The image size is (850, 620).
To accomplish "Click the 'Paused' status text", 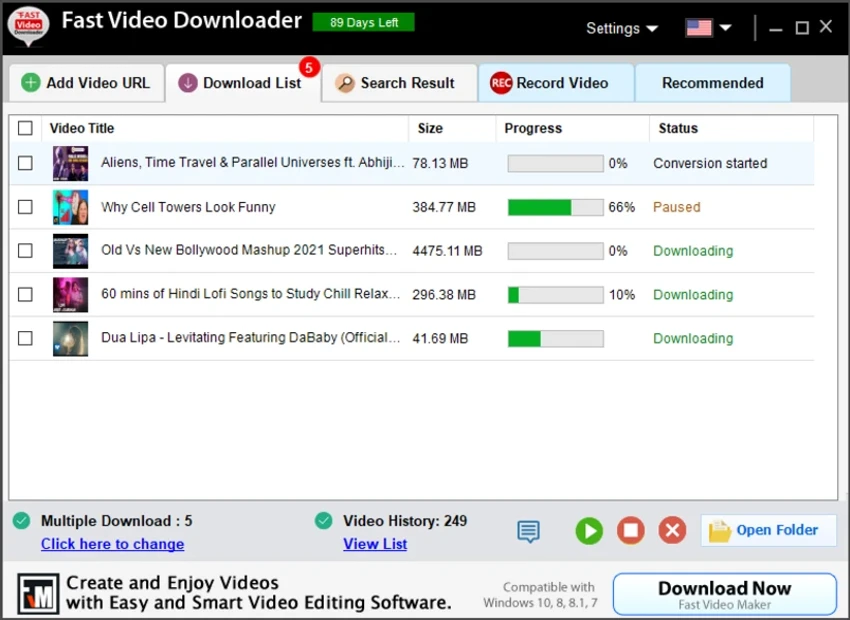I will [x=677, y=207].
